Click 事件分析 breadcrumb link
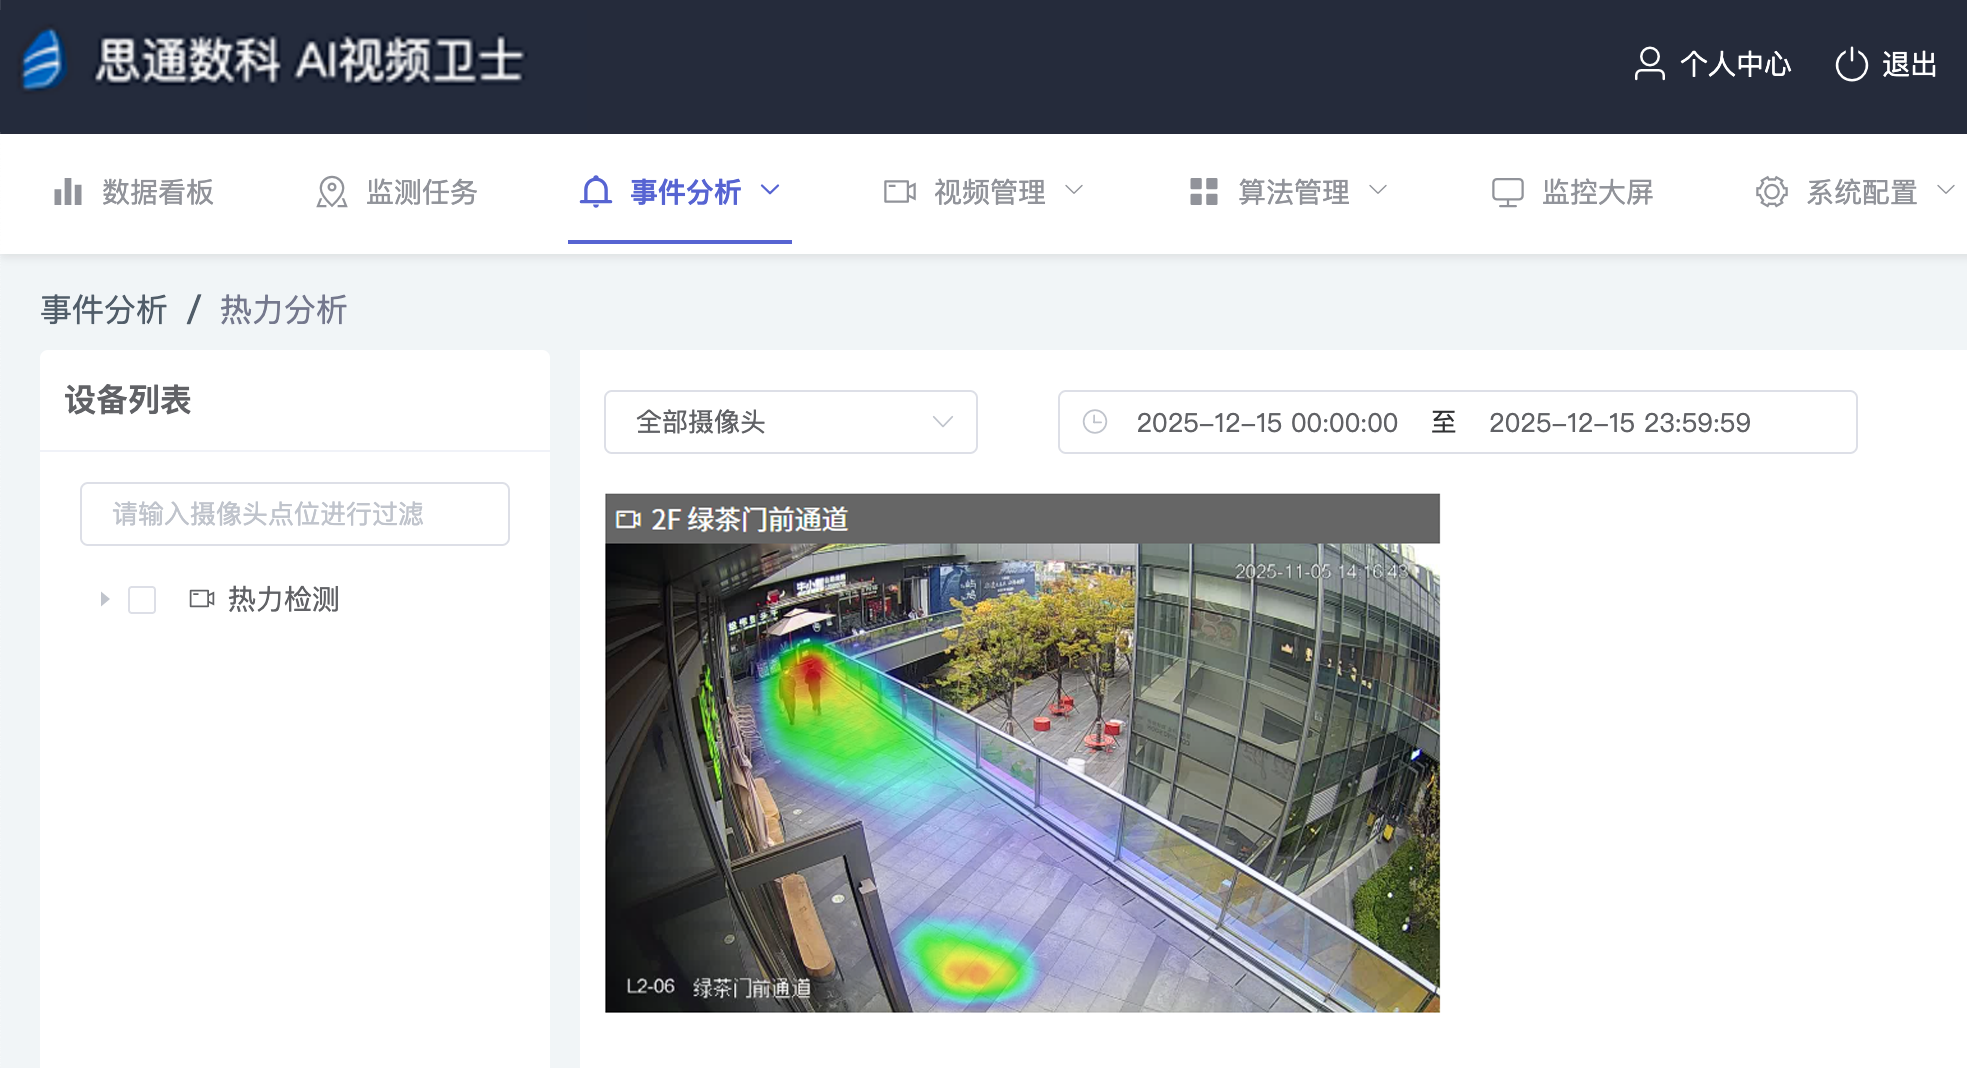 pyautogui.click(x=104, y=310)
